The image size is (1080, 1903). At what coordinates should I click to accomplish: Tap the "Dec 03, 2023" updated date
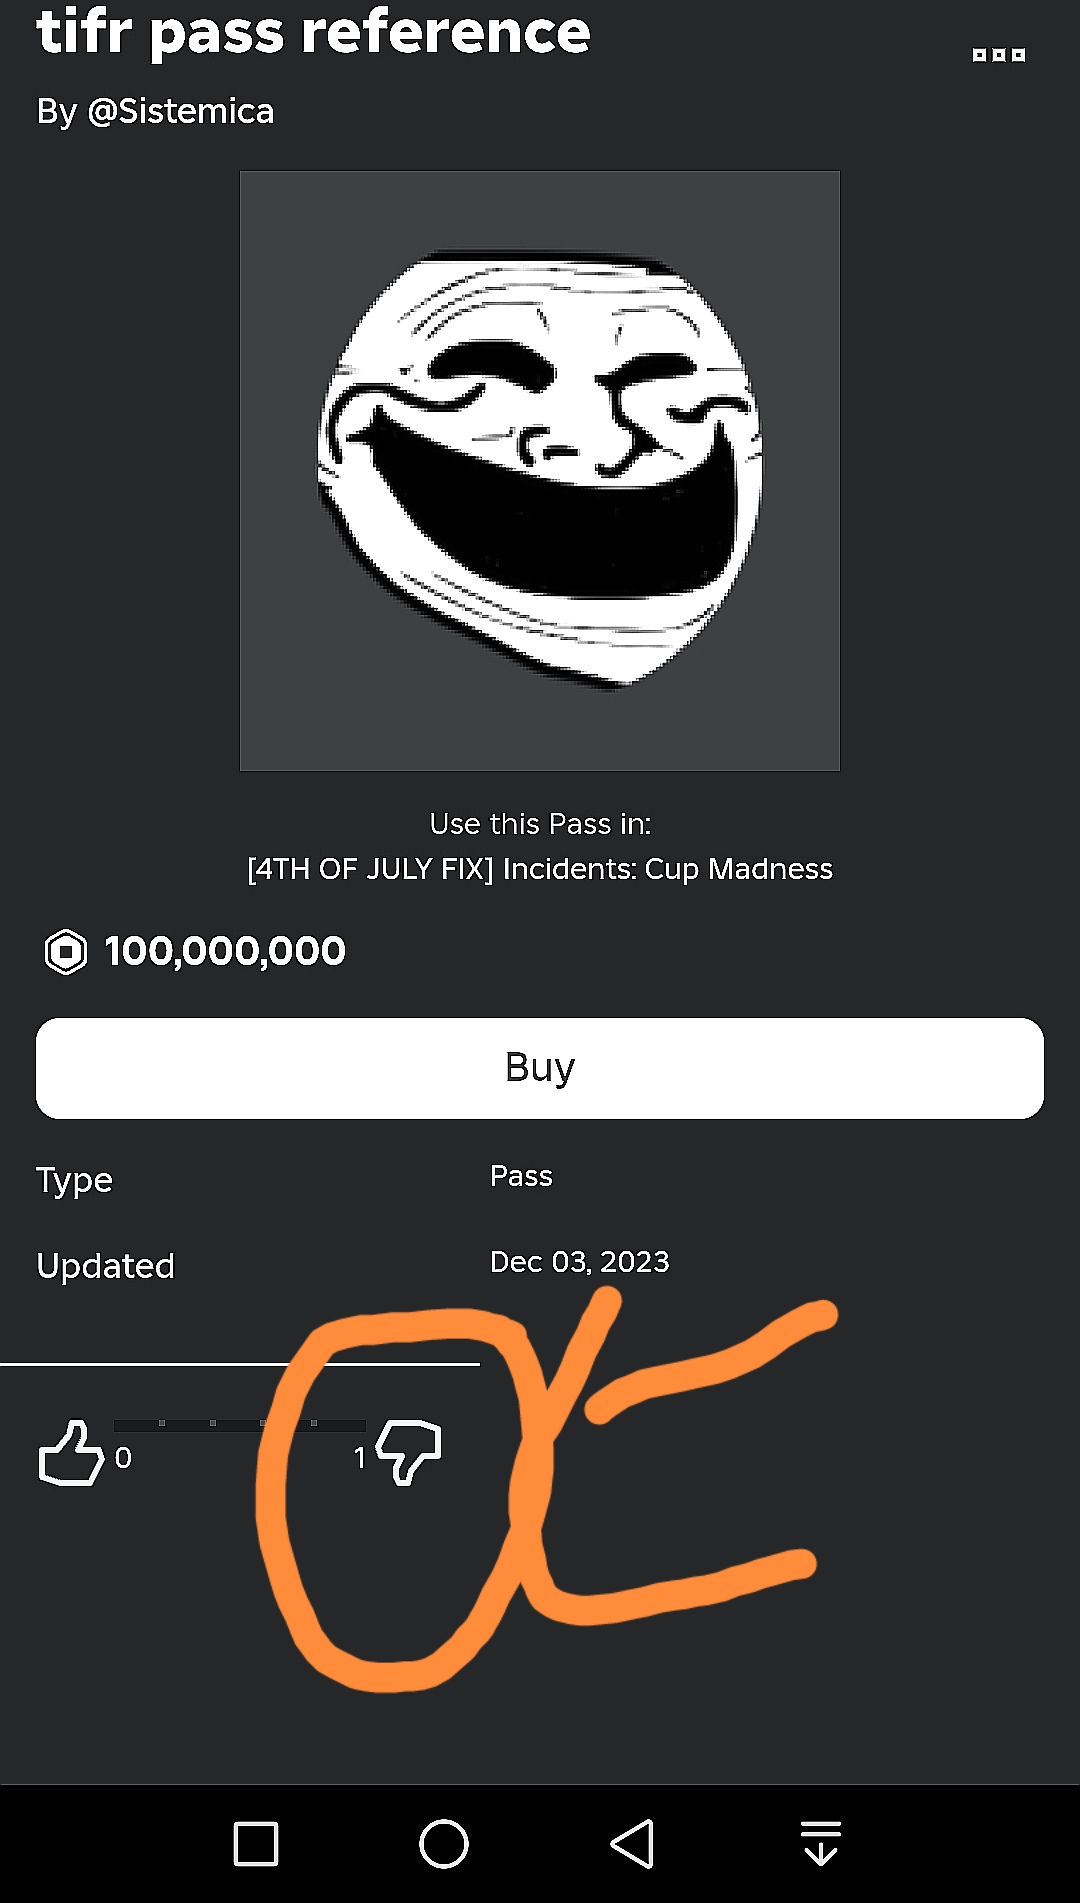579,1262
